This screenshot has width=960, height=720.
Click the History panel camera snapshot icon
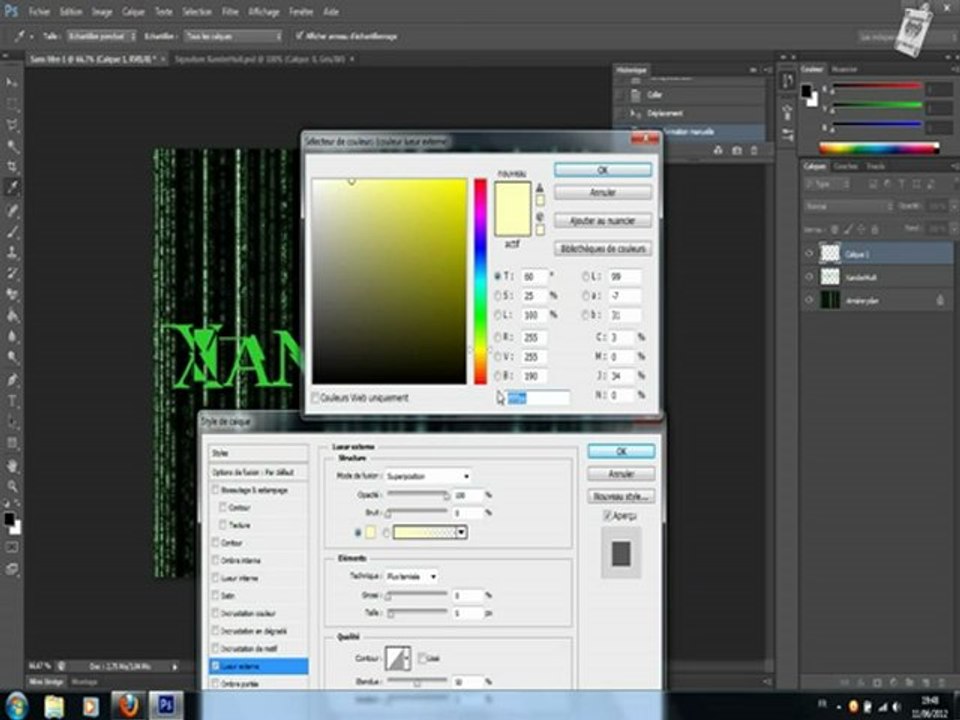[737, 150]
